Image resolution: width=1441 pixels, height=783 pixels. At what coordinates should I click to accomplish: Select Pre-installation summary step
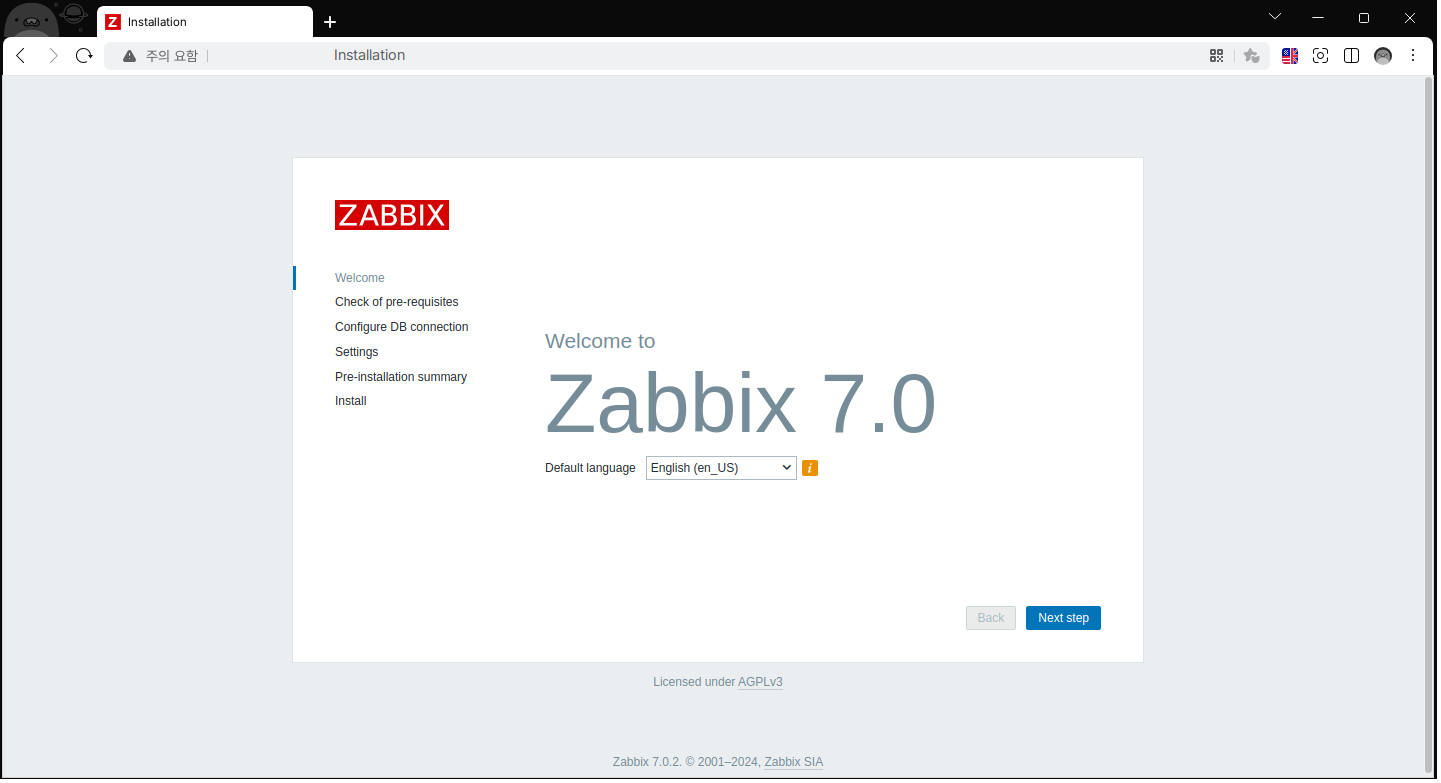tap(401, 377)
